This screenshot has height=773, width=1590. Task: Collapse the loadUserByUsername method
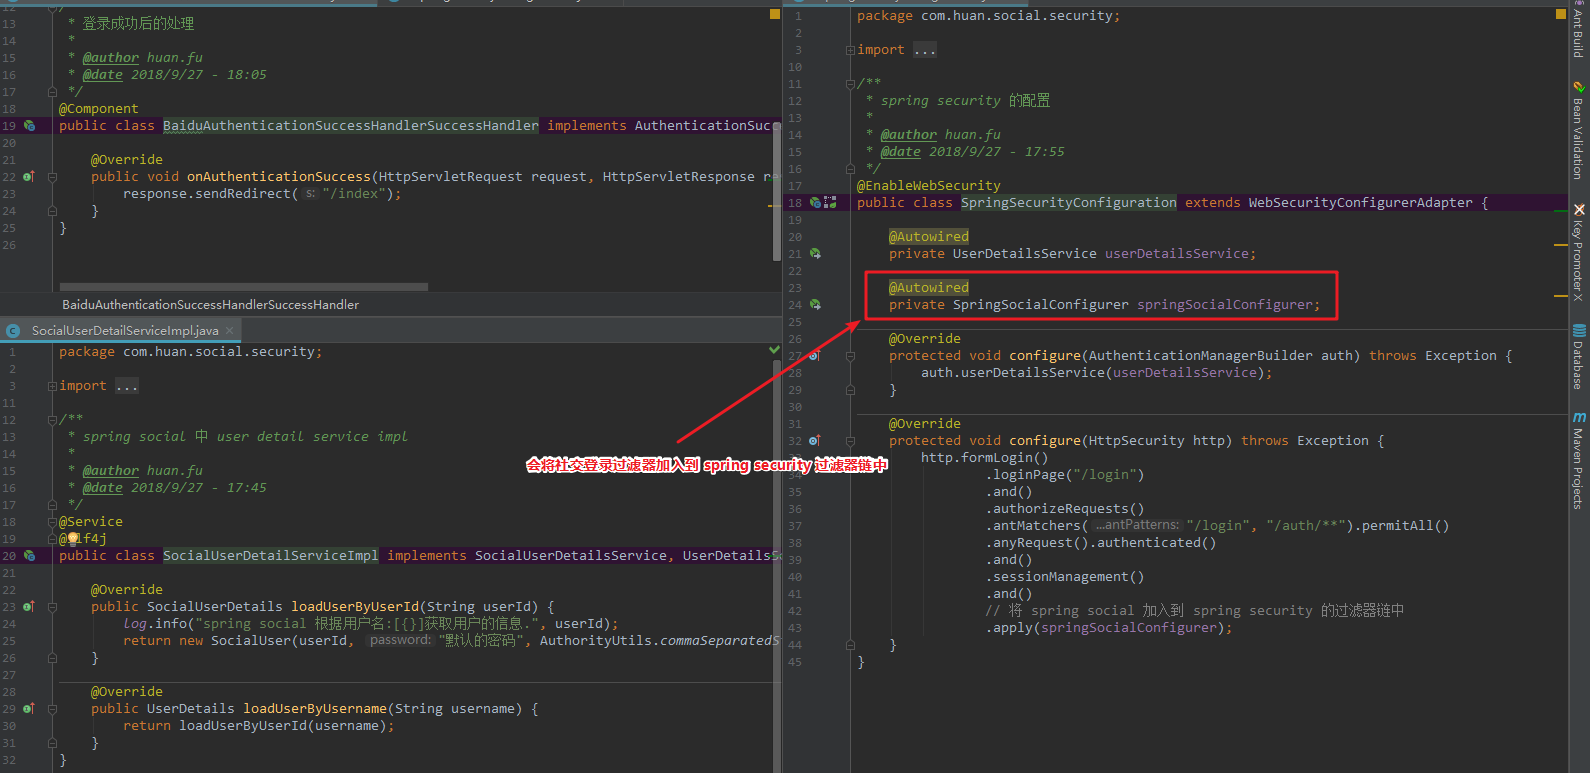point(52,709)
